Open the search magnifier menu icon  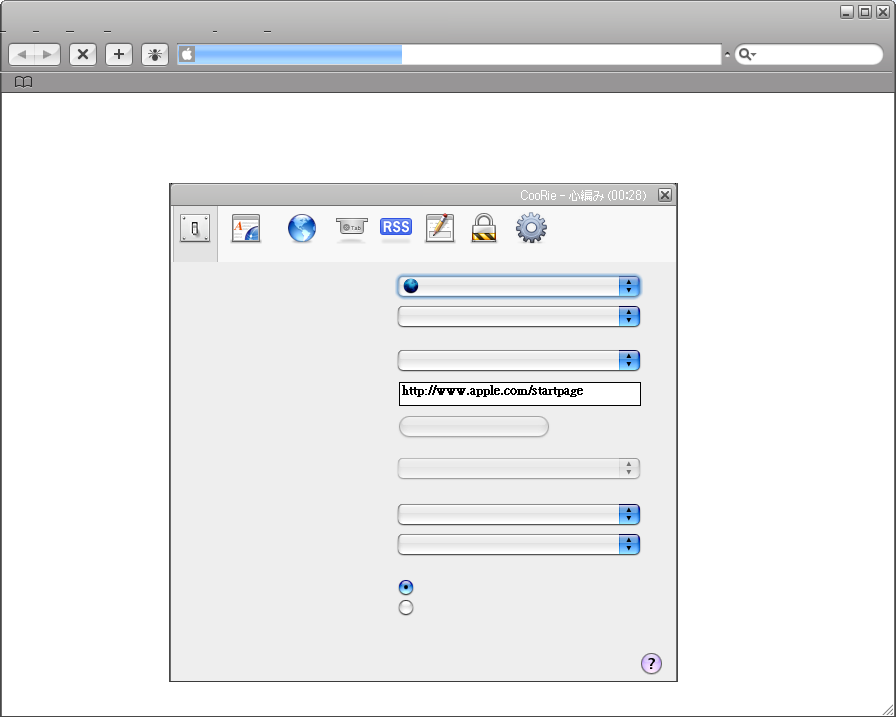pos(746,55)
